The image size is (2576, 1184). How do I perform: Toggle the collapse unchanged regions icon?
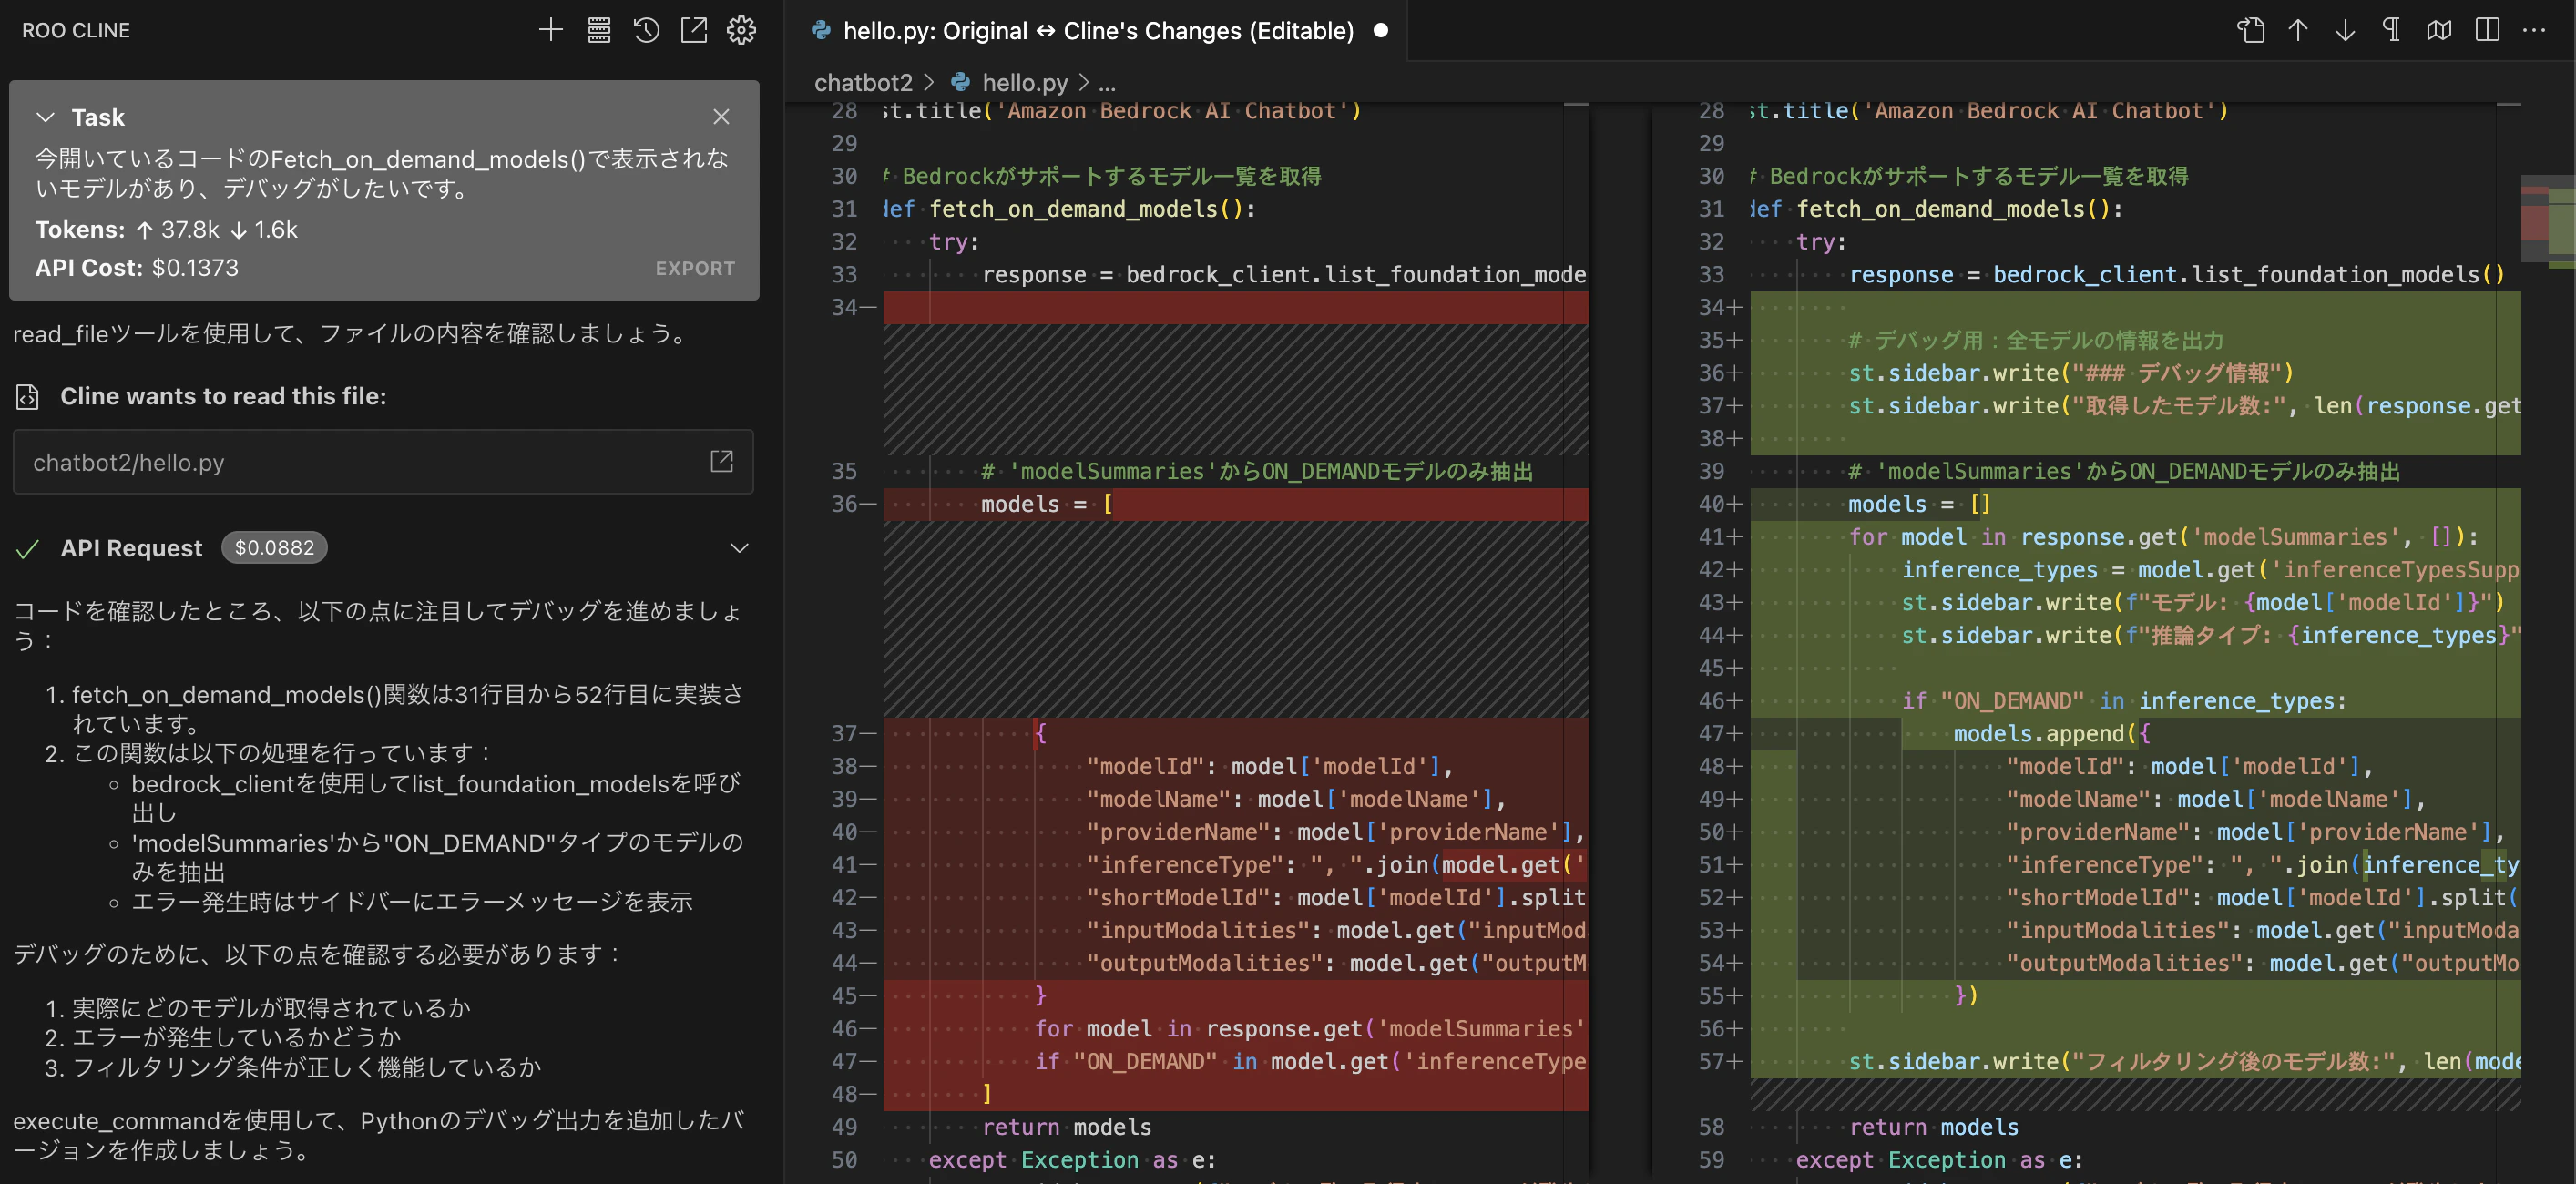pyautogui.click(x=2439, y=30)
